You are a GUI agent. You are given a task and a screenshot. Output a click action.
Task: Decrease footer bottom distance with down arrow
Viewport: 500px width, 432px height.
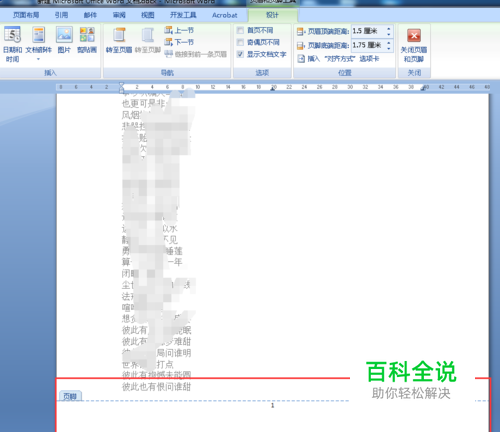389,48
